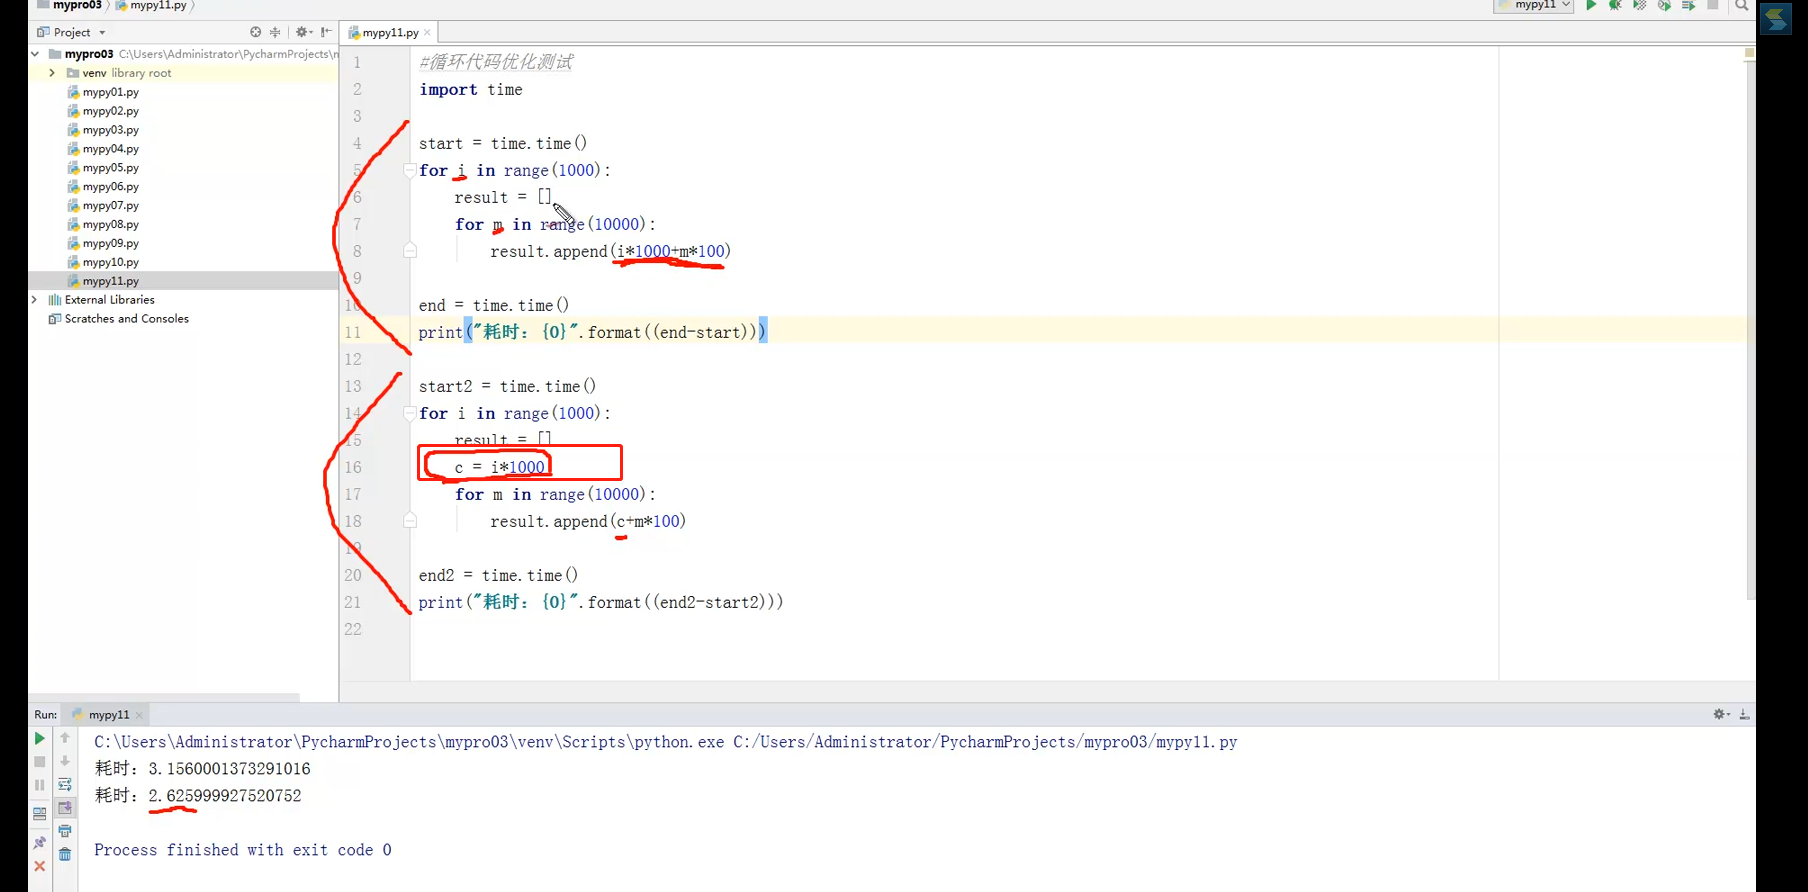1808x892 pixels.
Task: Select mypy01.py in the project tree
Action: [x=110, y=92]
